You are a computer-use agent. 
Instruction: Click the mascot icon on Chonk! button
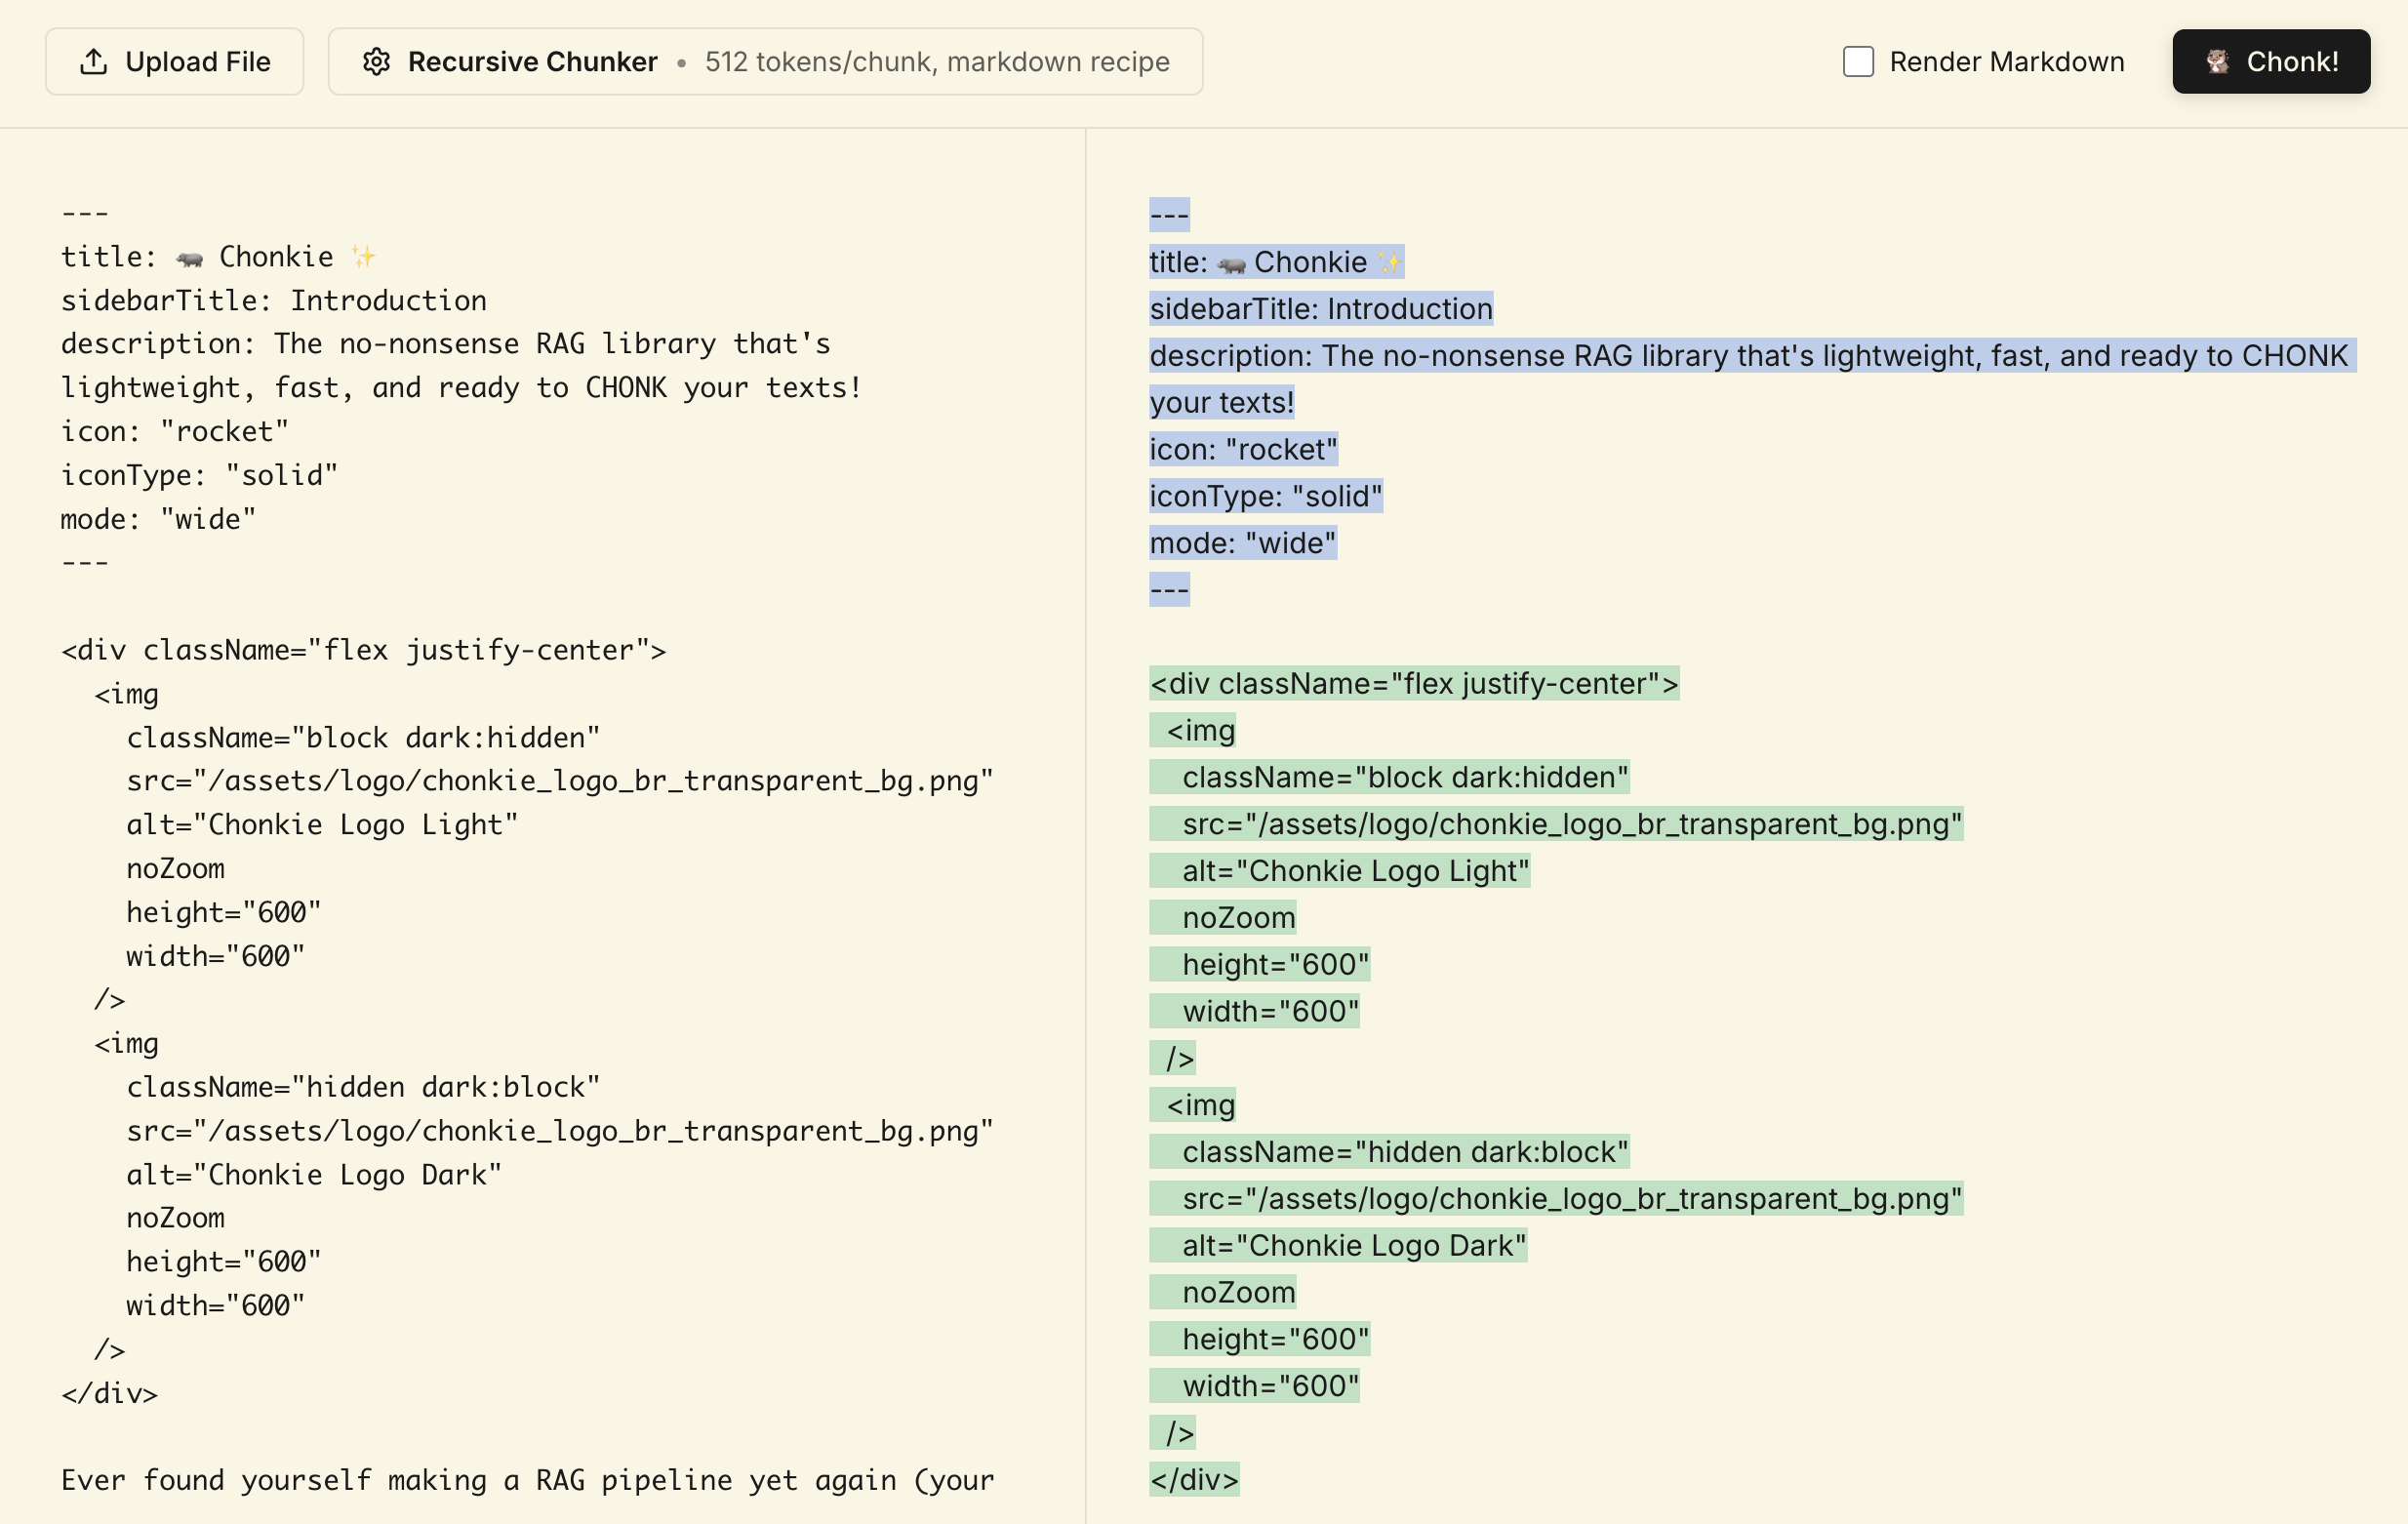(x=2217, y=61)
